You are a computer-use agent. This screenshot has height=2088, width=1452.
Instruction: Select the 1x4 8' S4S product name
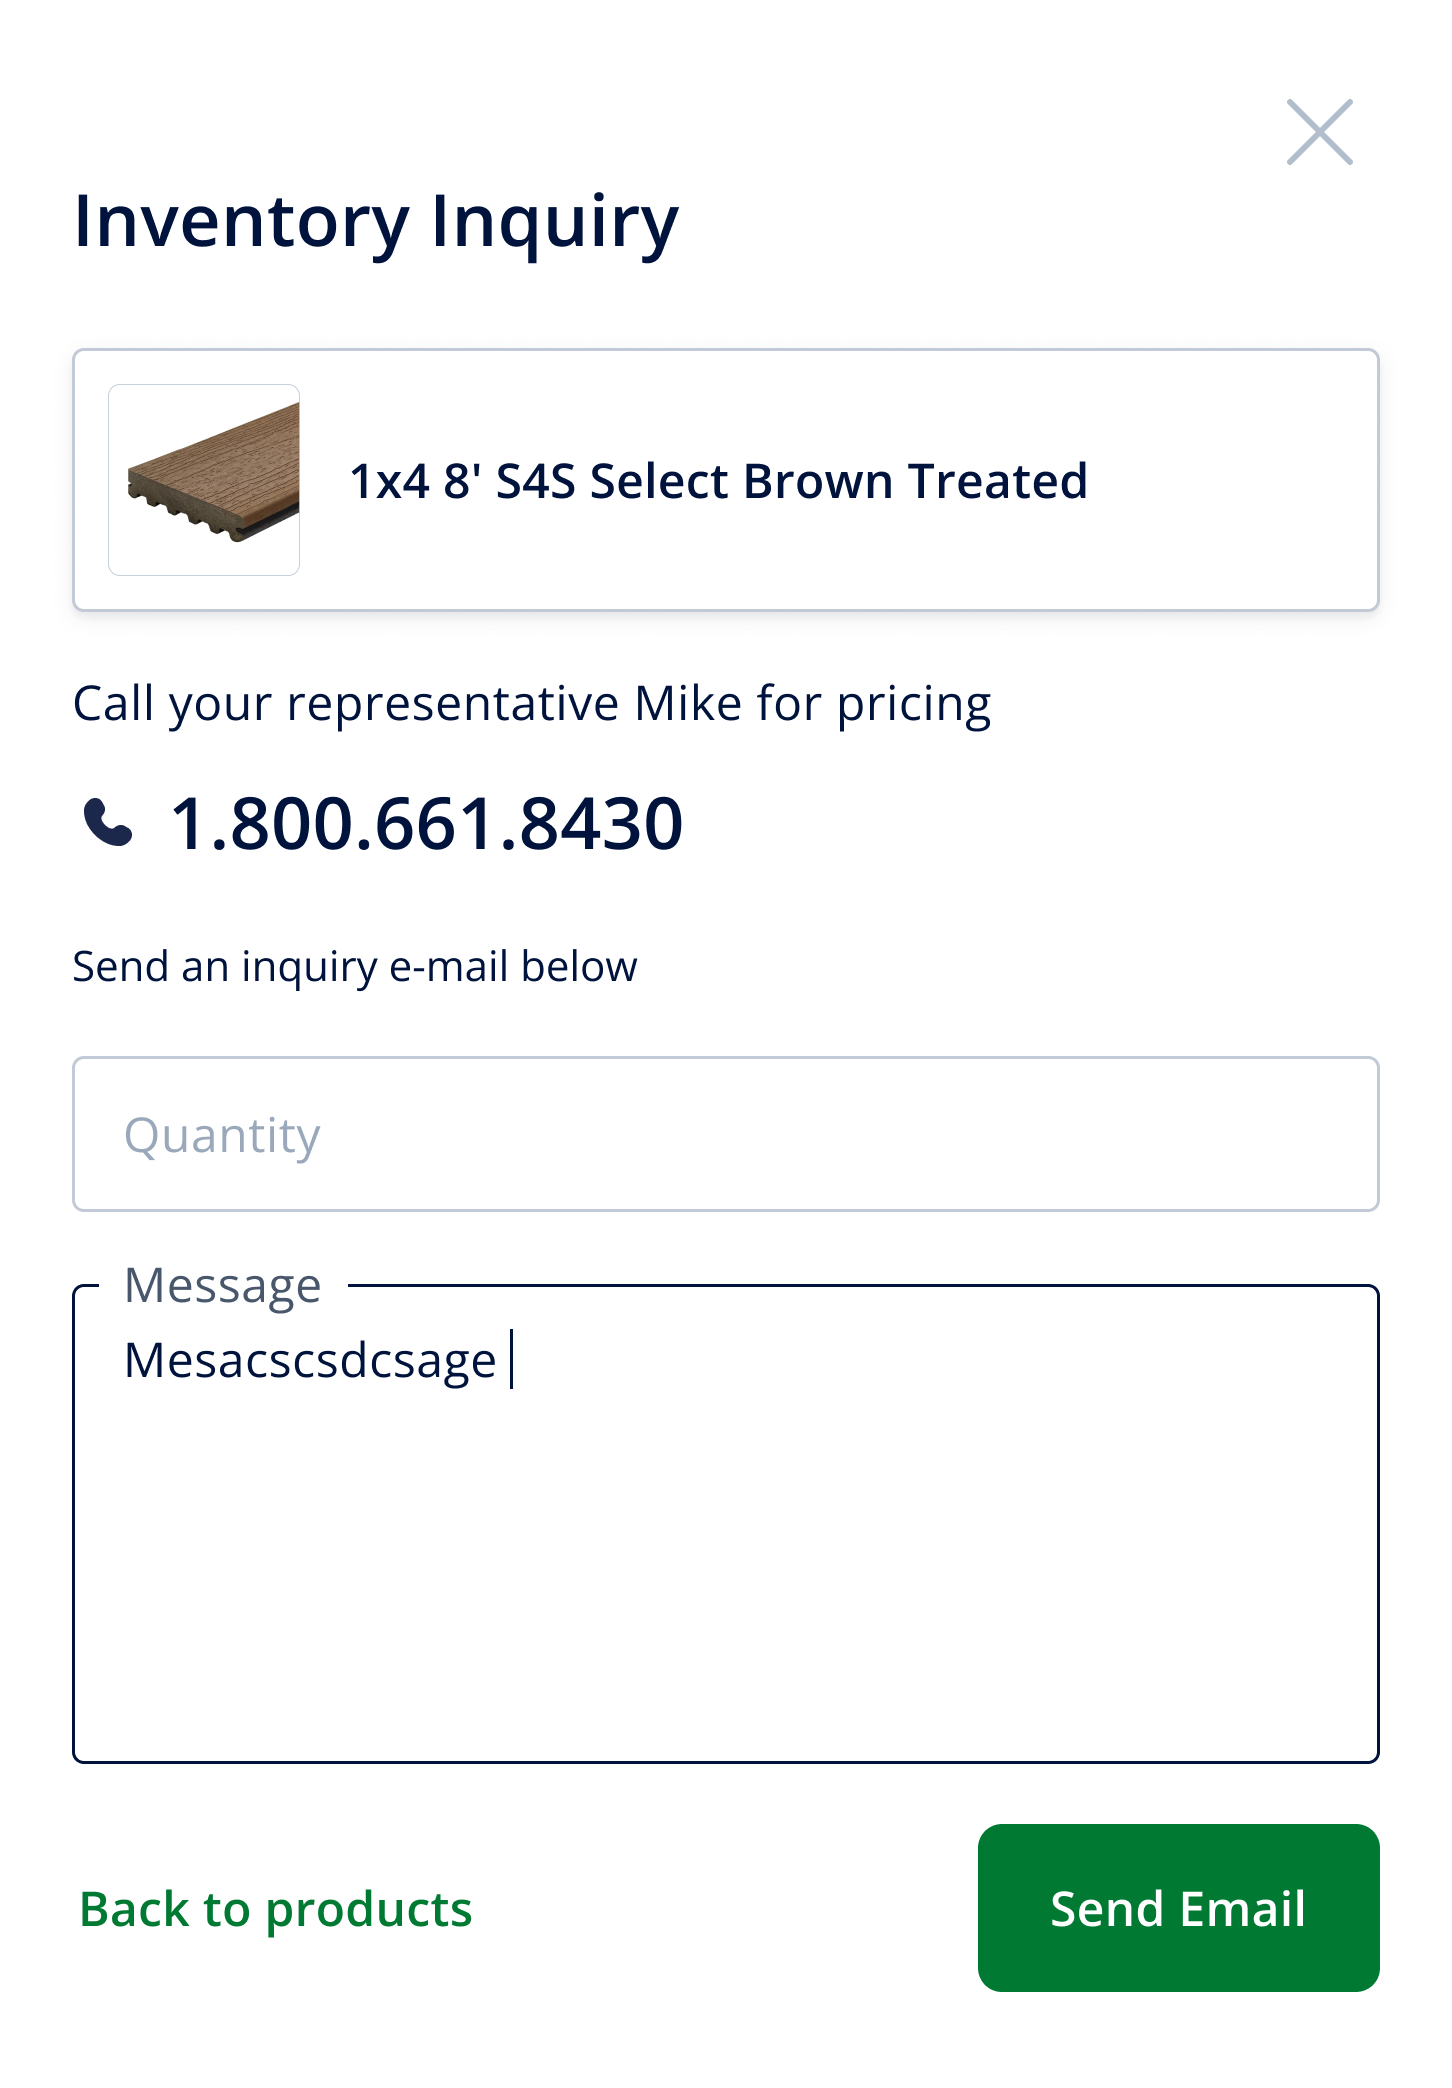pyautogui.click(x=718, y=481)
